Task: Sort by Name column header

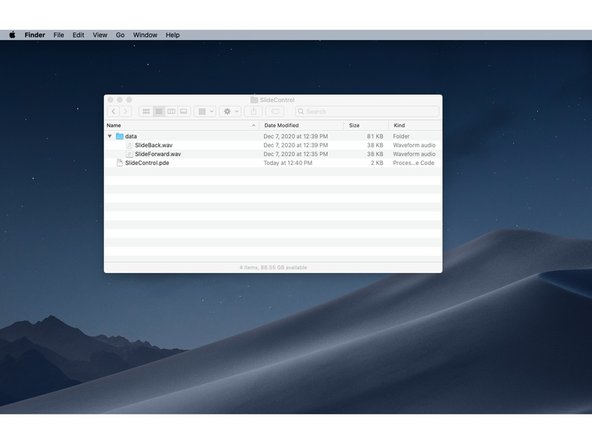Action: 182,125
